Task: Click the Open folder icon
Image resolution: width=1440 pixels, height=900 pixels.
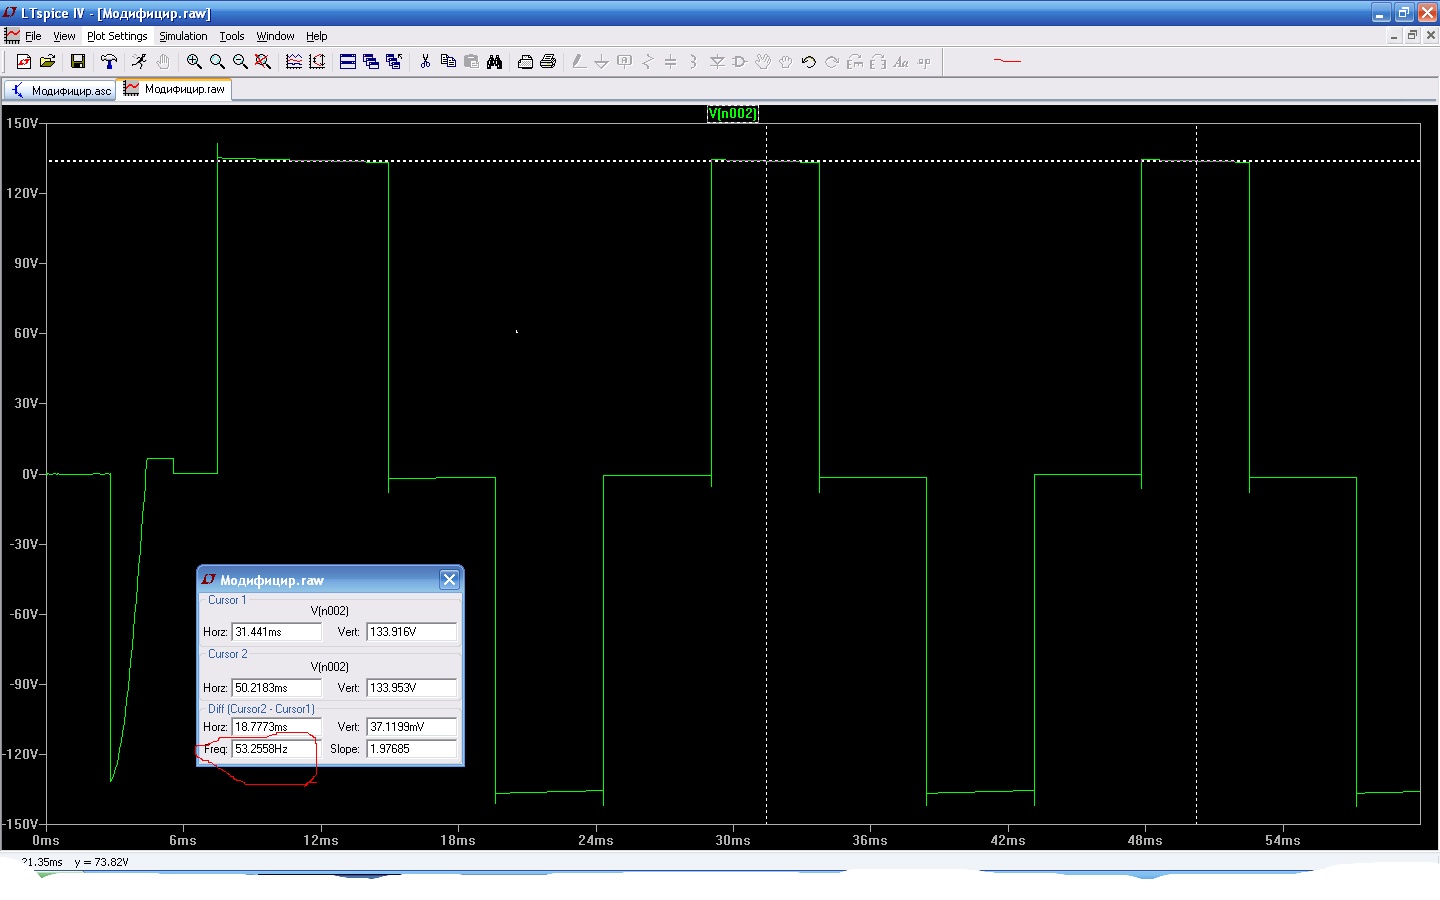Action: [47, 62]
